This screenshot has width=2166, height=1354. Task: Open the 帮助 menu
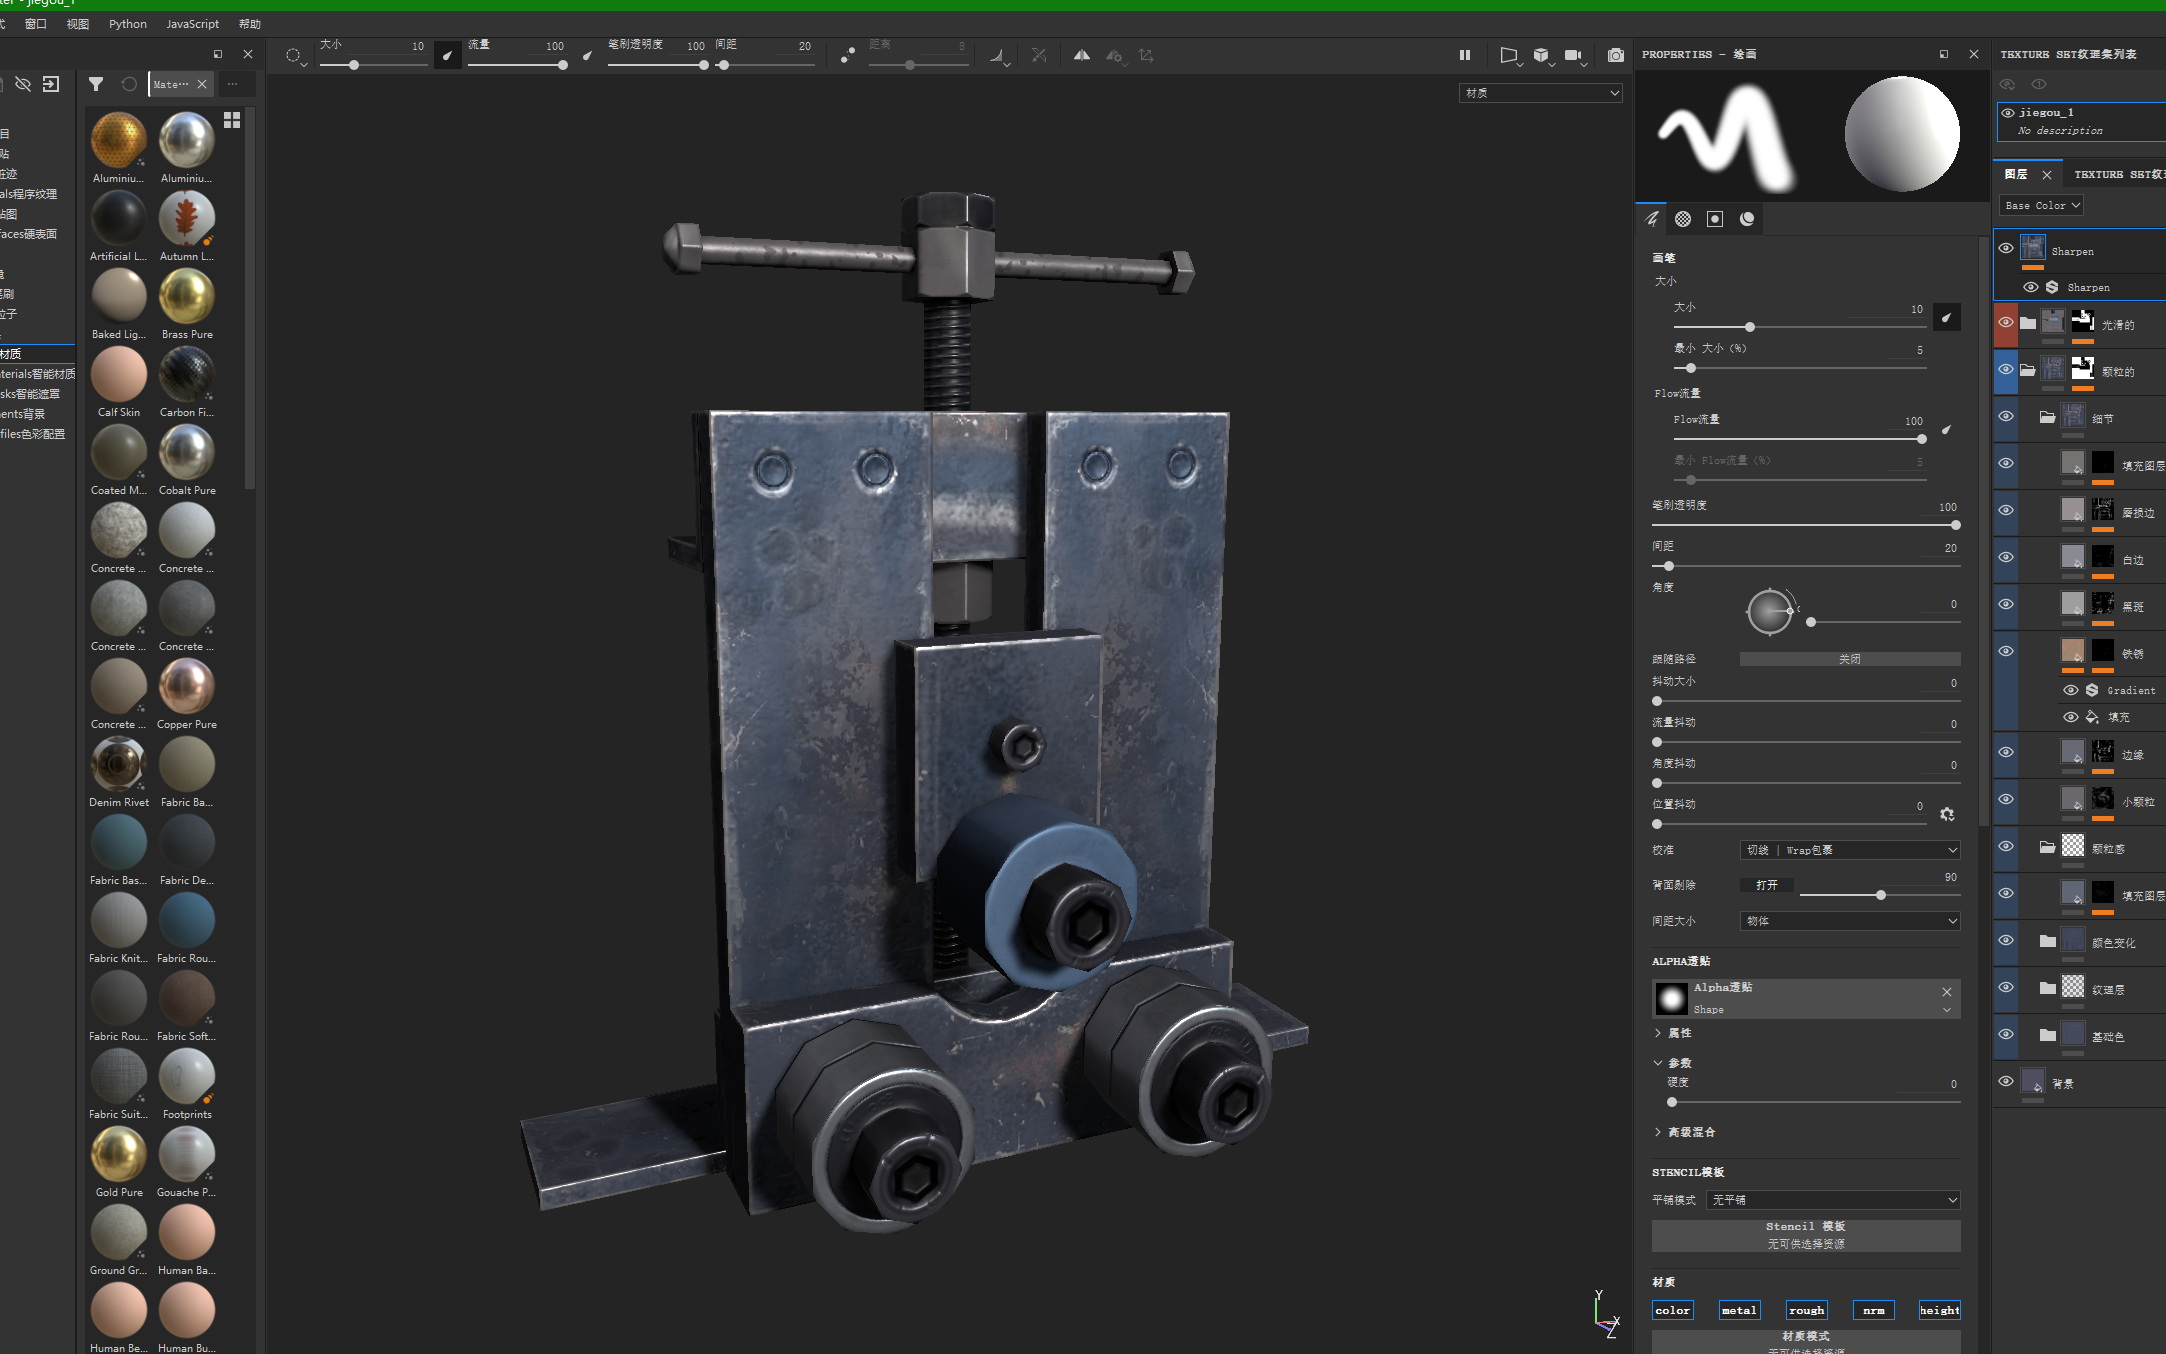point(250,24)
